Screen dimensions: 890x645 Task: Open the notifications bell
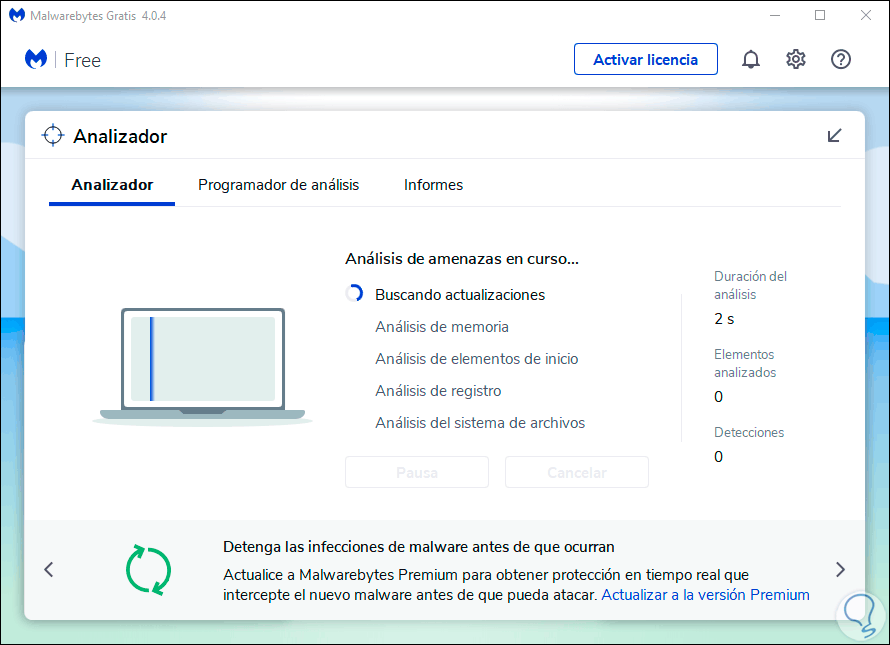point(750,59)
